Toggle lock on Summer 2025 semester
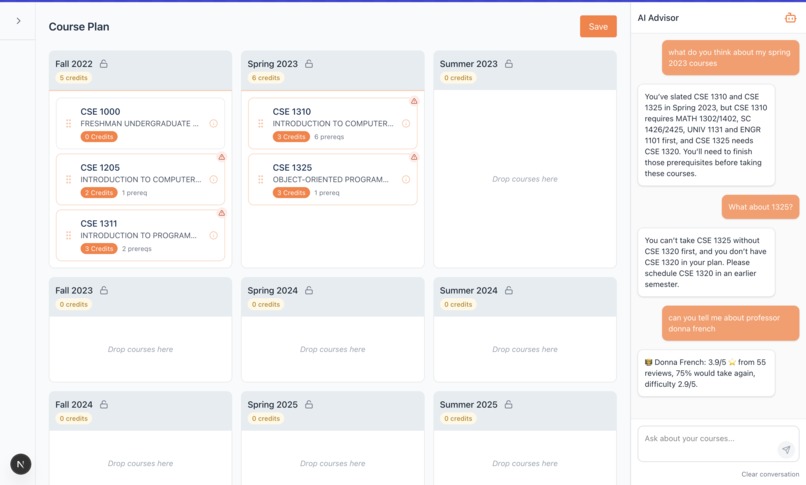The width and height of the screenshot is (806, 485). 508,404
